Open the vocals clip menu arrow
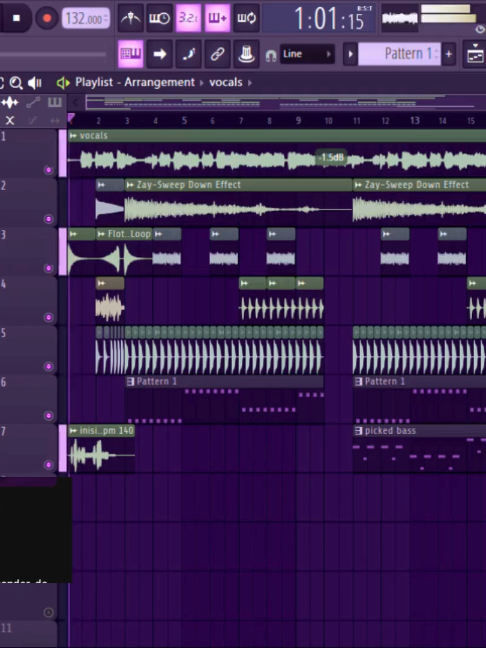 coord(73,136)
